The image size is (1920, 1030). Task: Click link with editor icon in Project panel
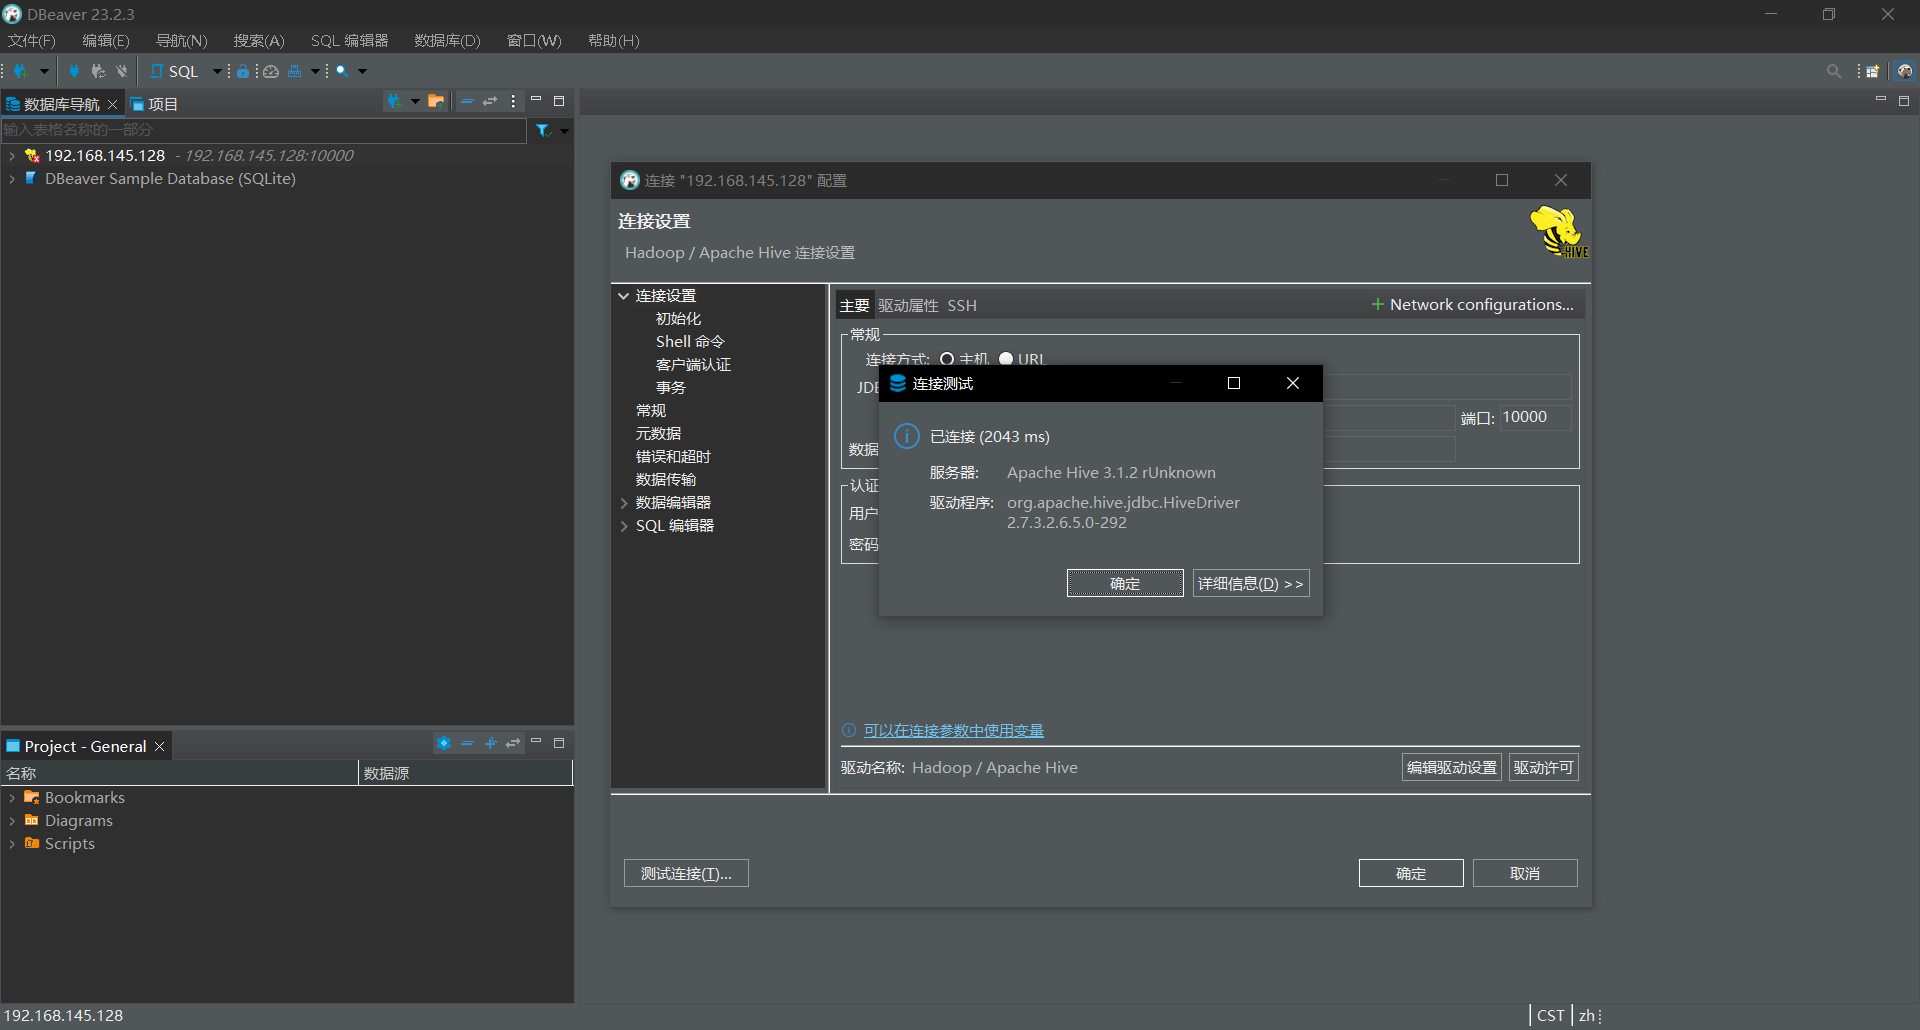[513, 743]
